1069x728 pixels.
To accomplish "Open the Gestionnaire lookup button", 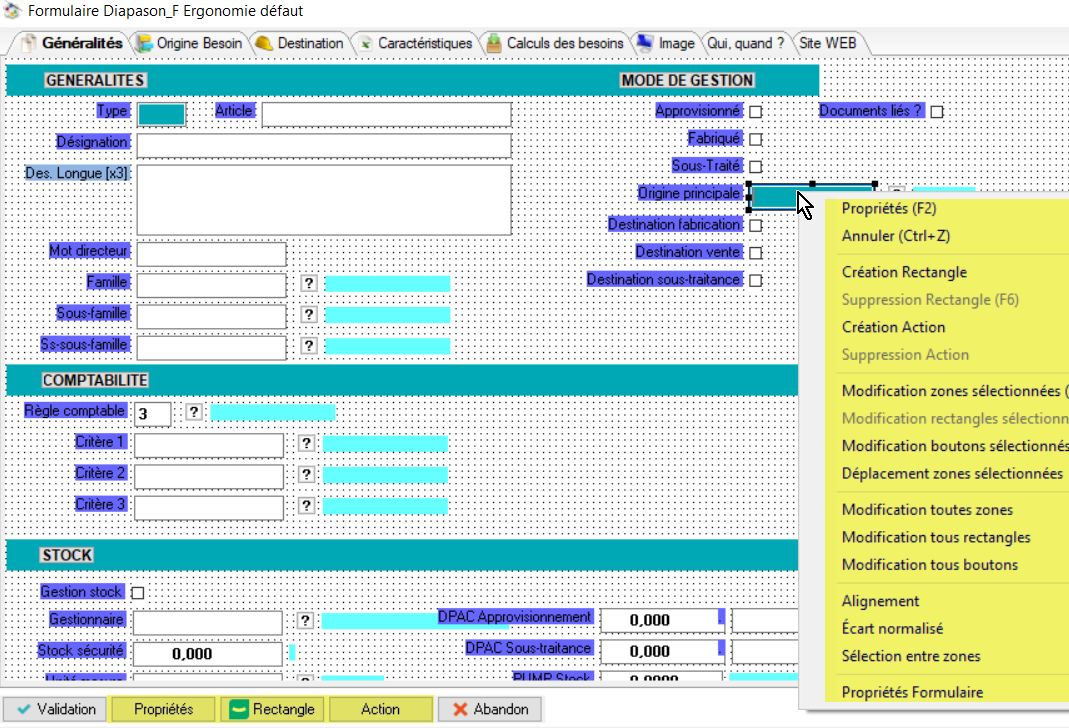I will pos(307,622).
